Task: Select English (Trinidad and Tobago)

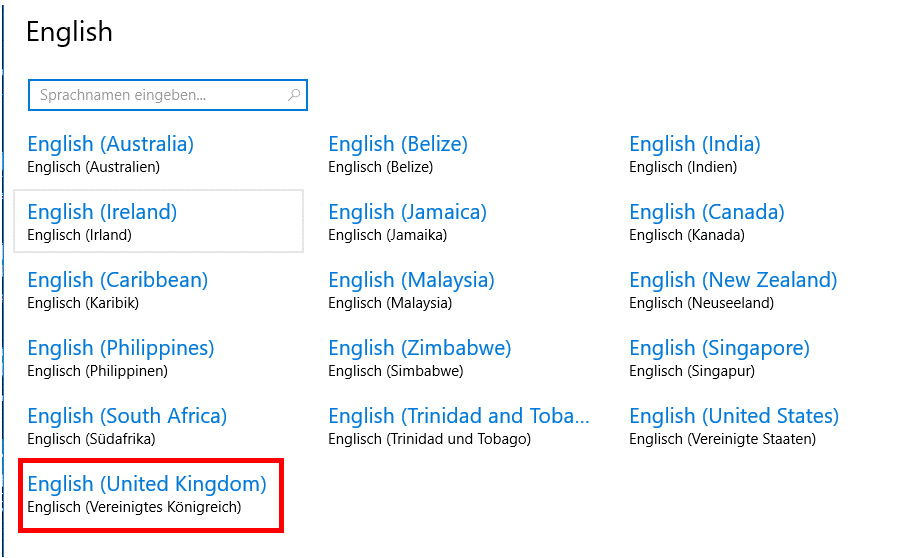Action: (x=459, y=416)
